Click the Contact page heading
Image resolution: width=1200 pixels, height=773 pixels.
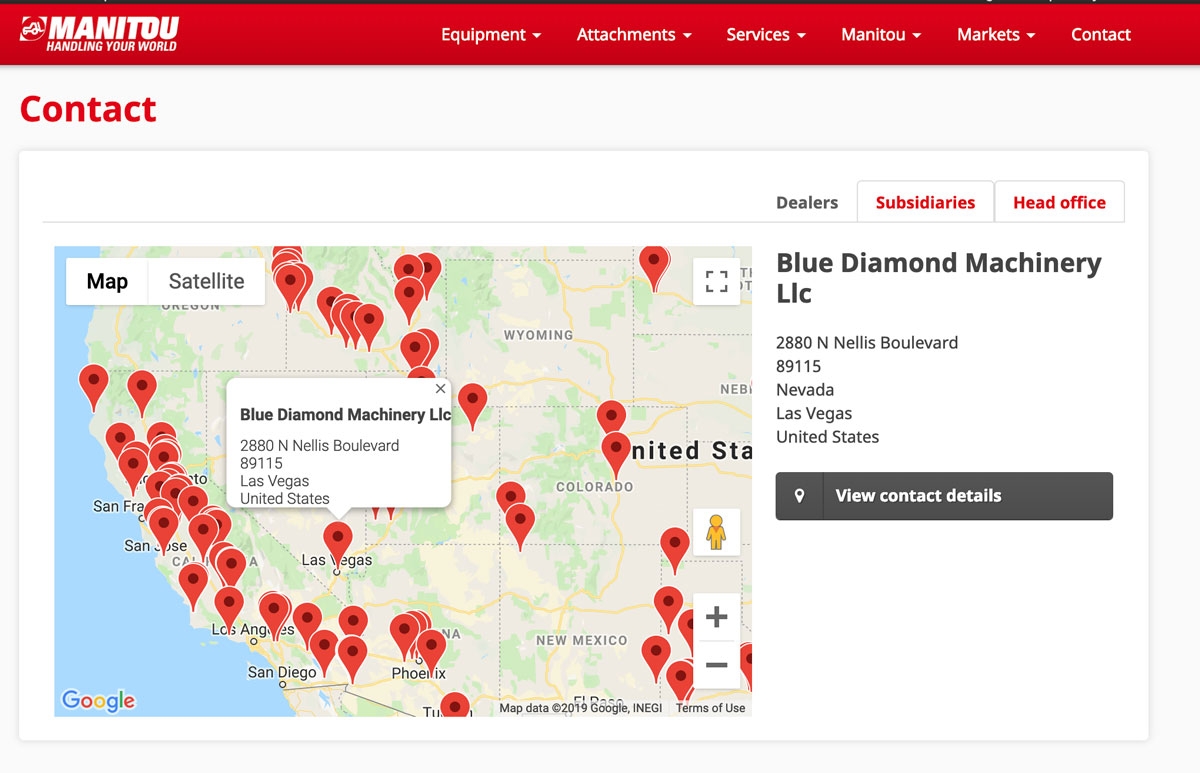click(88, 108)
